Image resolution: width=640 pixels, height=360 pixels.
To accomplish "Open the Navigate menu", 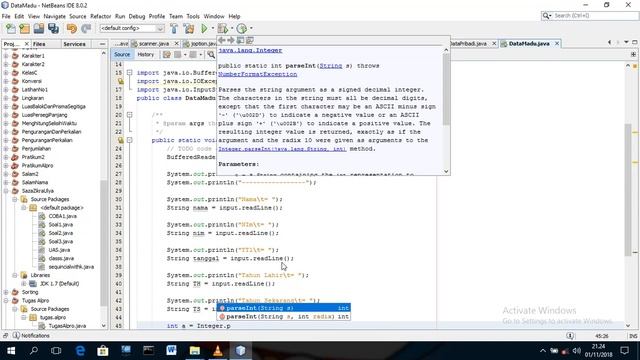I will (54, 16).
